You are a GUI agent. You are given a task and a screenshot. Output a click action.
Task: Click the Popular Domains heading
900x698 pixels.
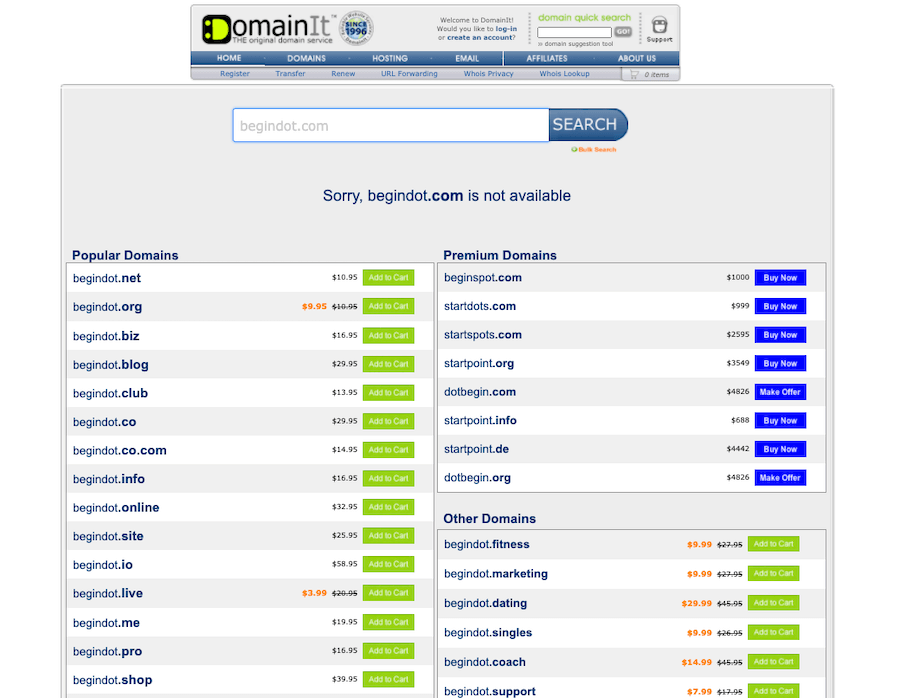(x=125, y=255)
